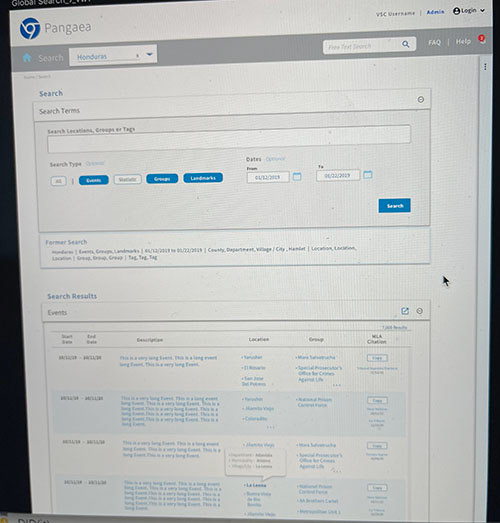Open the El Rosario location link

point(254,368)
